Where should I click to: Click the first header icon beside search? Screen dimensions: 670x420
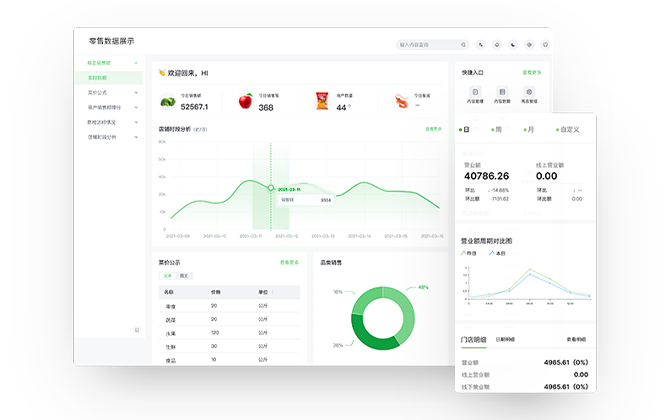coord(479,45)
